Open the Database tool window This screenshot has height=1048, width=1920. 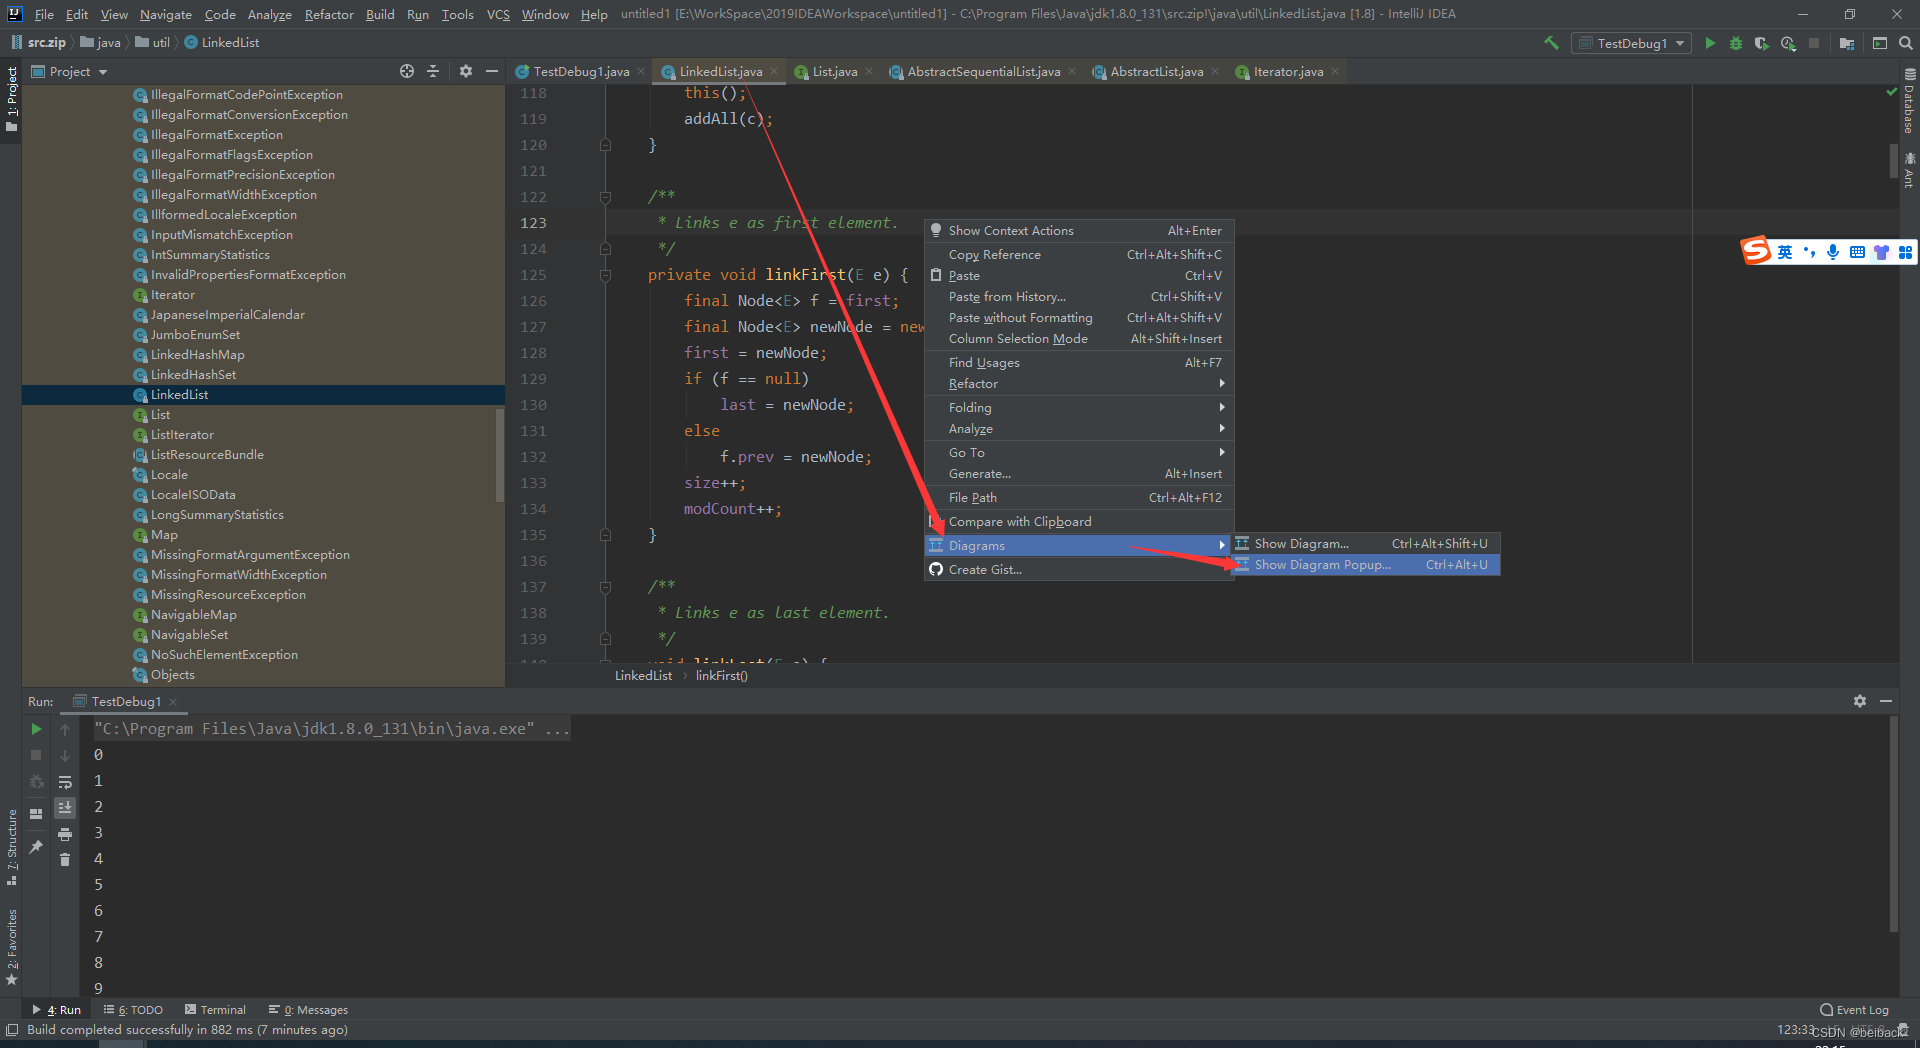tap(1909, 101)
